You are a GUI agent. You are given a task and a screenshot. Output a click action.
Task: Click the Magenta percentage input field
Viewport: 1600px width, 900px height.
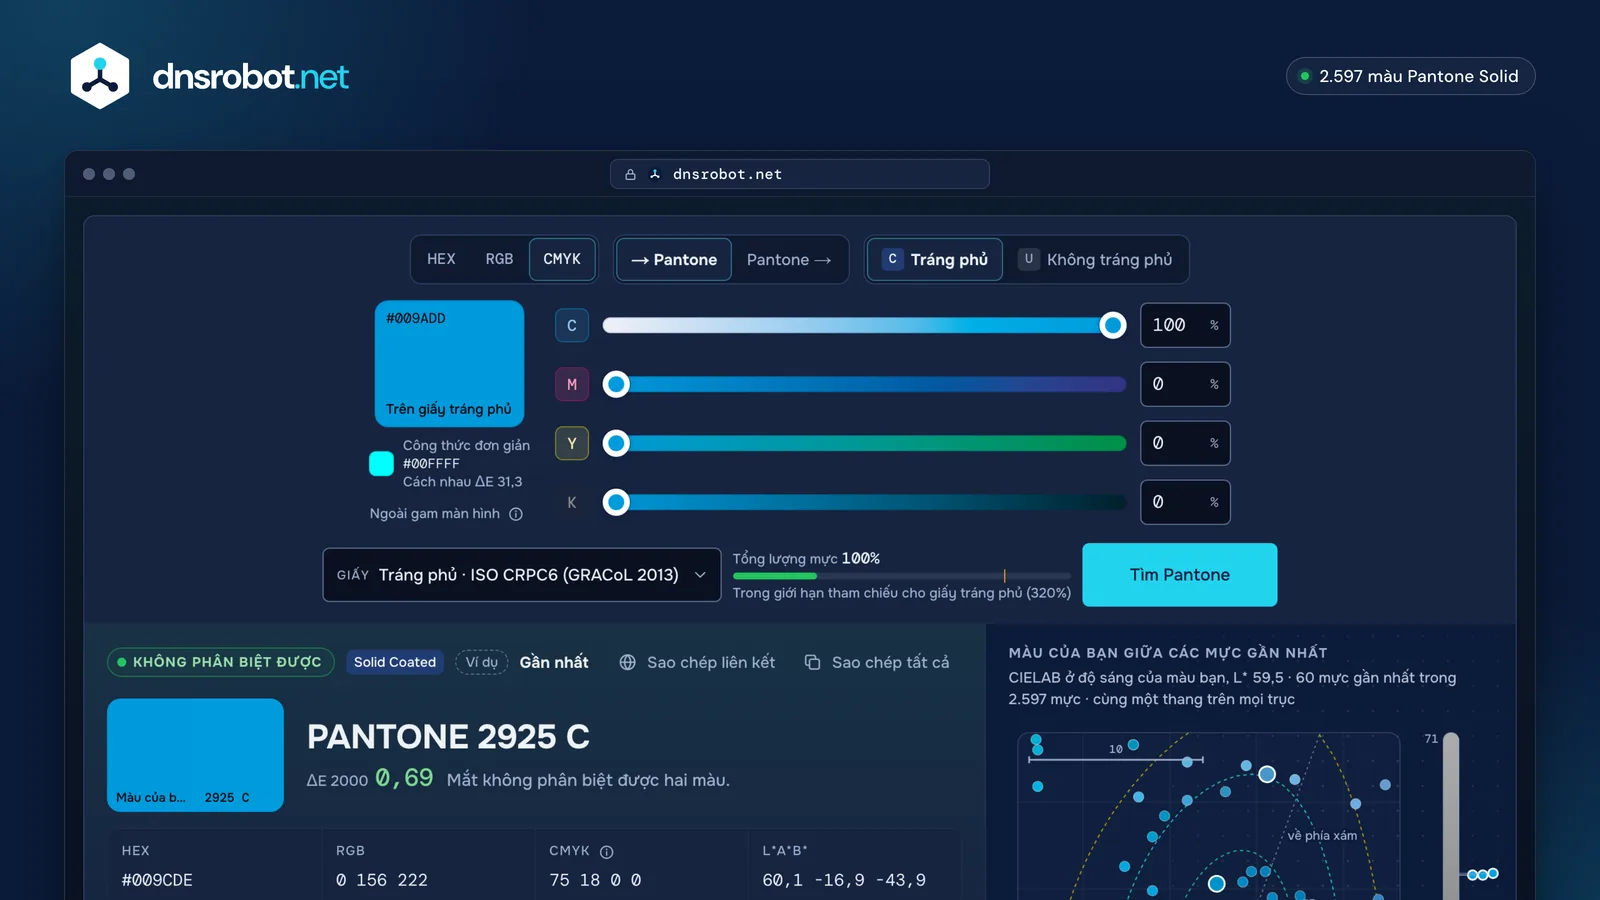click(x=1185, y=384)
